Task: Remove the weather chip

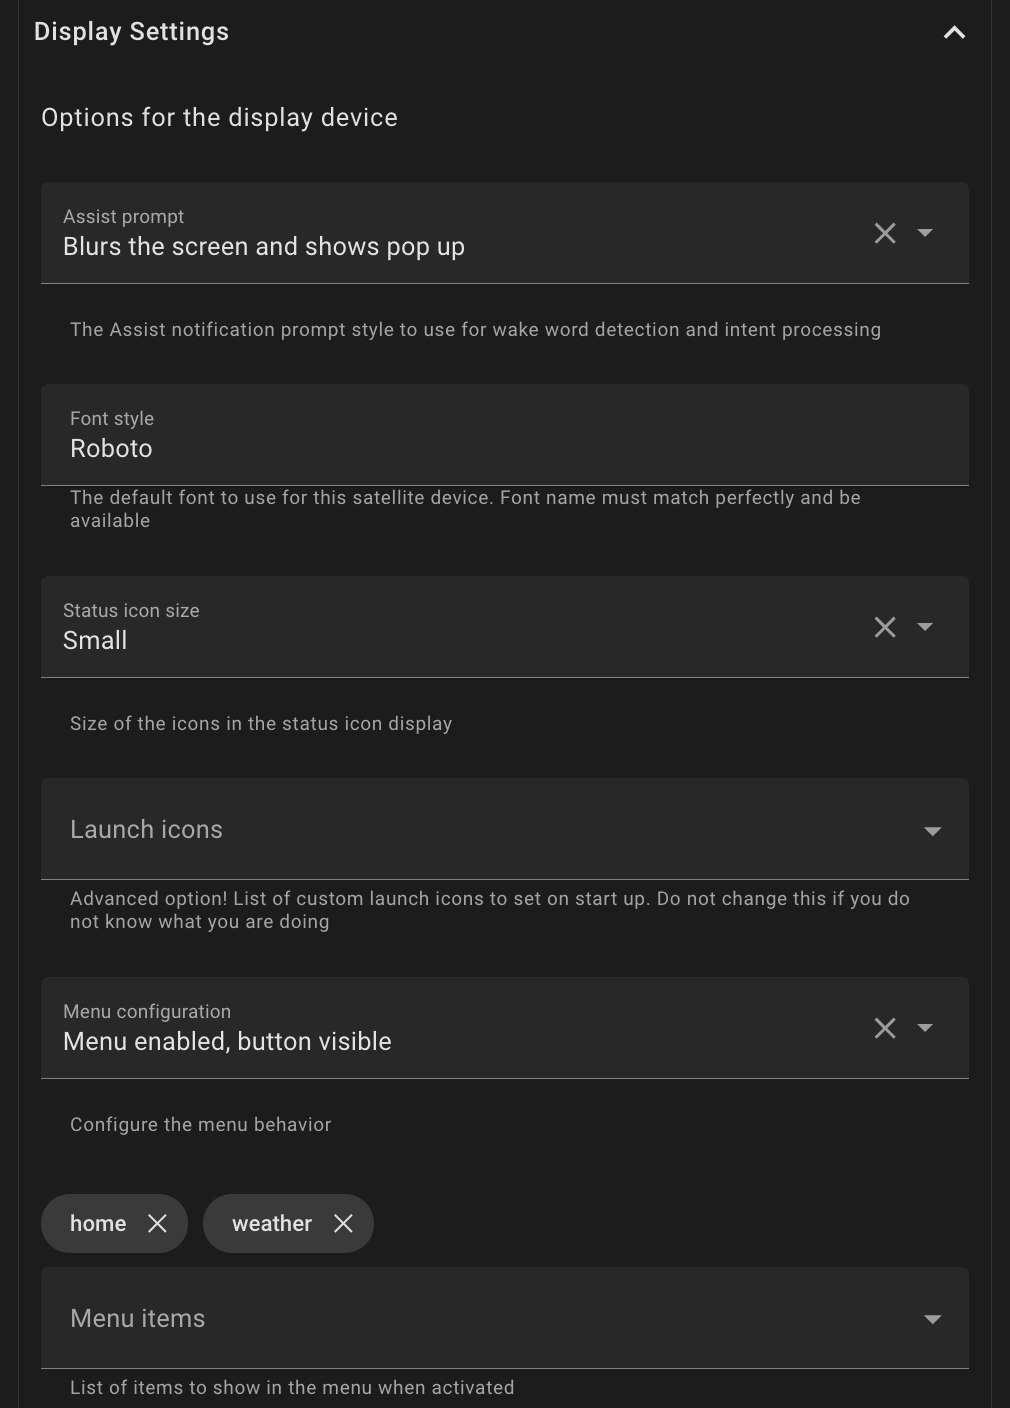Action: click(343, 1223)
